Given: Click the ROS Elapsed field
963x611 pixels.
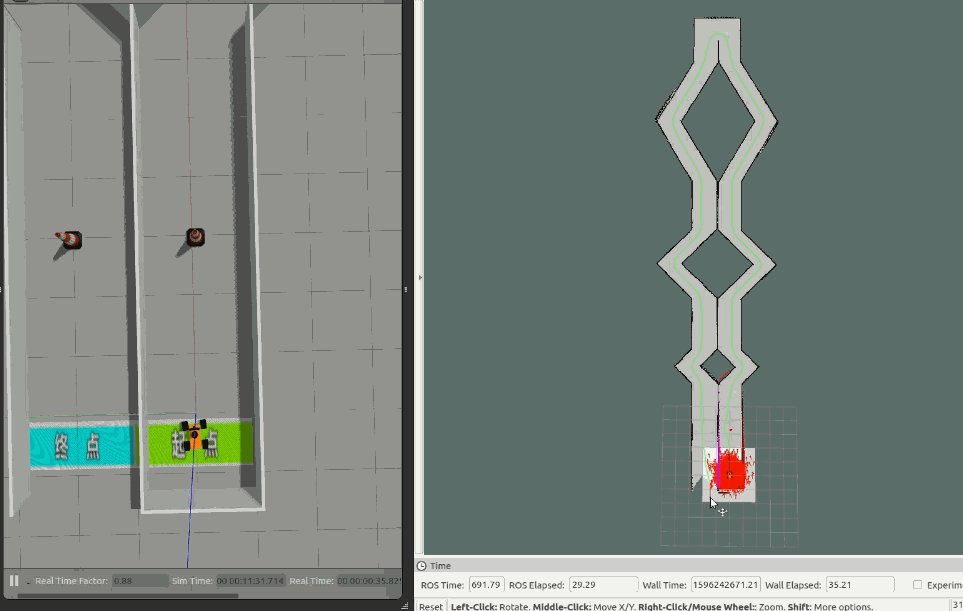Looking at the screenshot, I should click(603, 585).
